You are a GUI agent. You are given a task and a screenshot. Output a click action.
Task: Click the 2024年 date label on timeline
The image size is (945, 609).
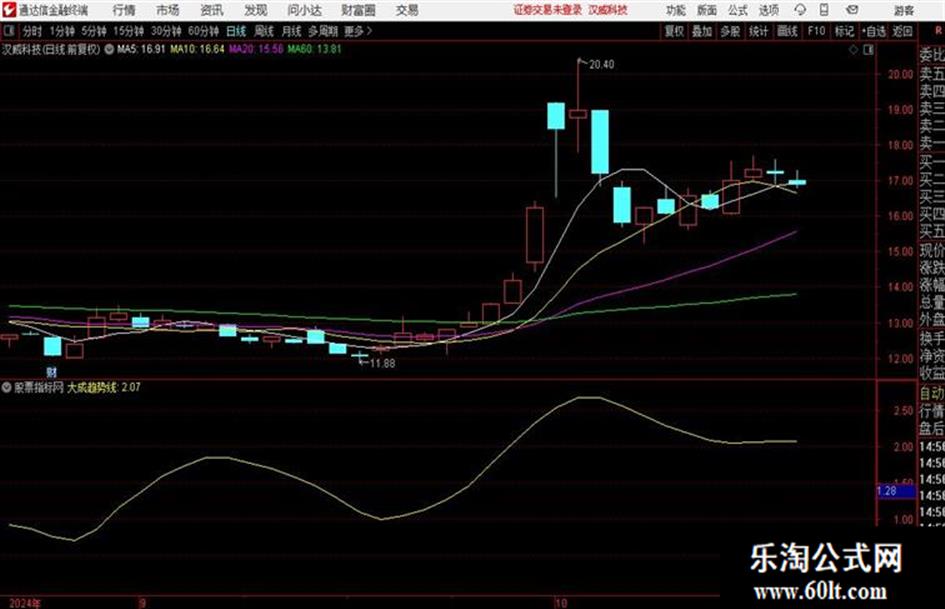coord(25,603)
